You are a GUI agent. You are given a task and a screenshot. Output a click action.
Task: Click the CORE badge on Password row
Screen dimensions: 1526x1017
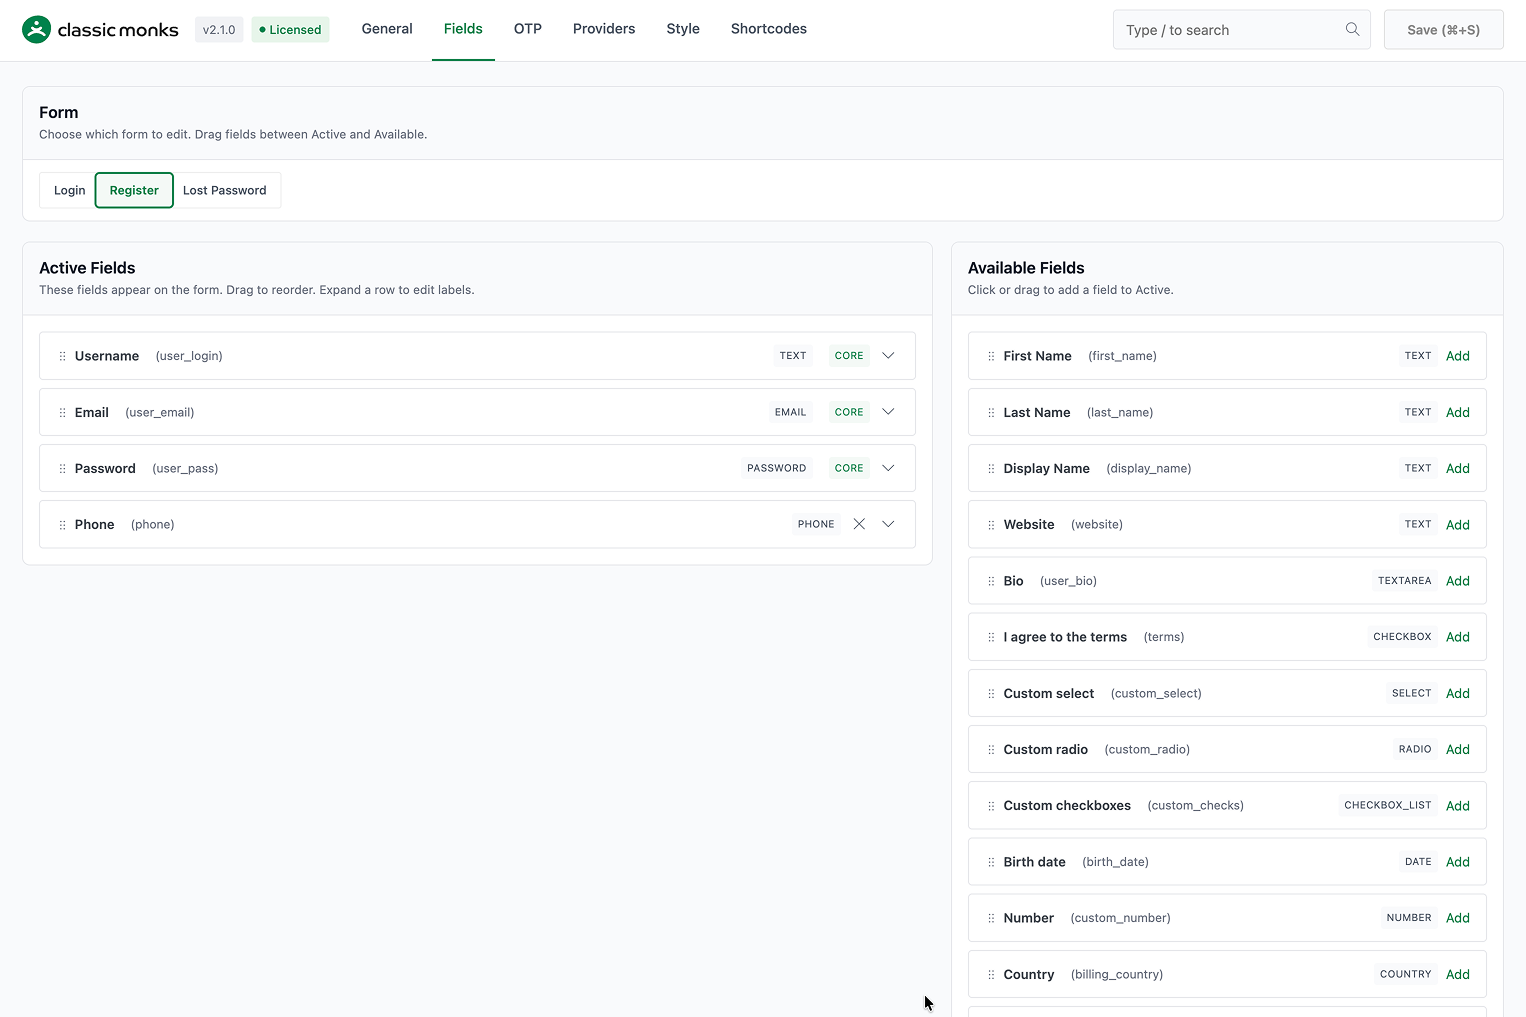click(849, 468)
